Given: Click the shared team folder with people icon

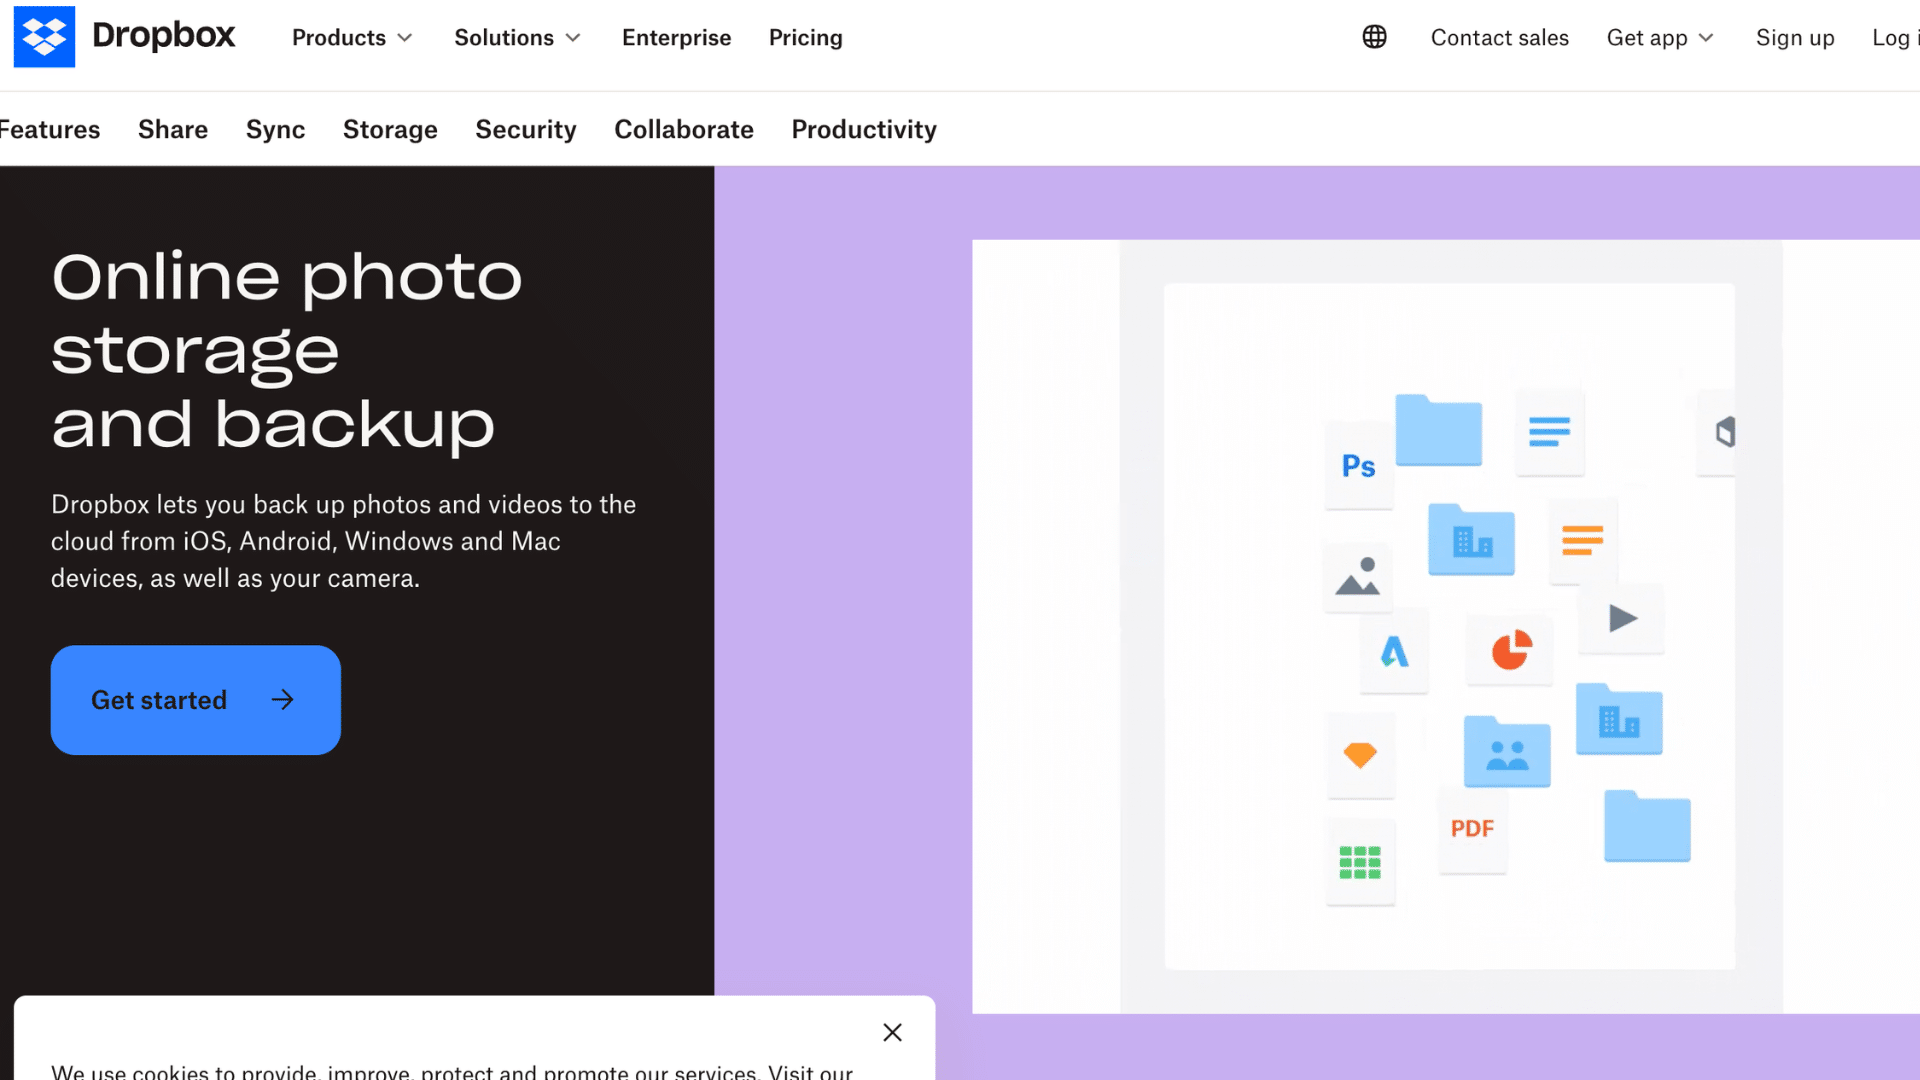Looking at the screenshot, I should (1507, 751).
